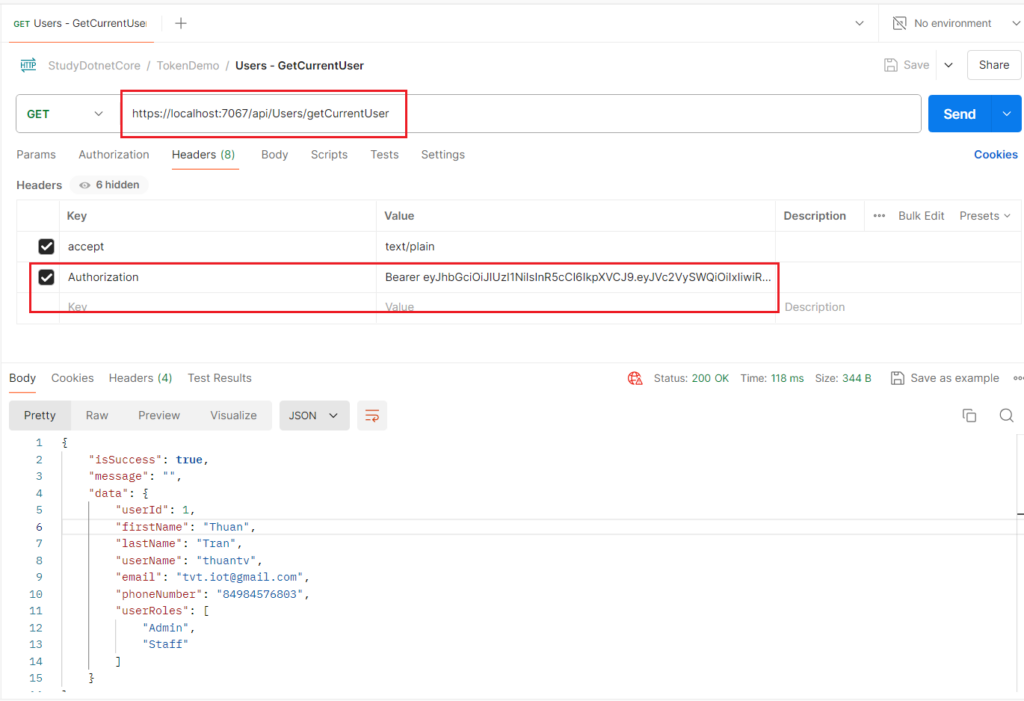This screenshot has width=1024, height=701.
Task: Click the Send button
Action: 959,114
